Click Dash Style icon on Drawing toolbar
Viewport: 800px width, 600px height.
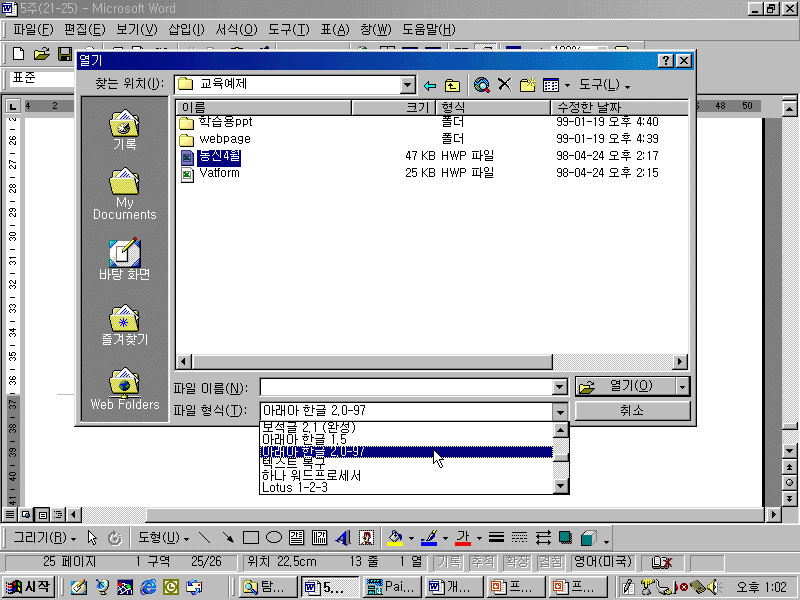pos(519,537)
